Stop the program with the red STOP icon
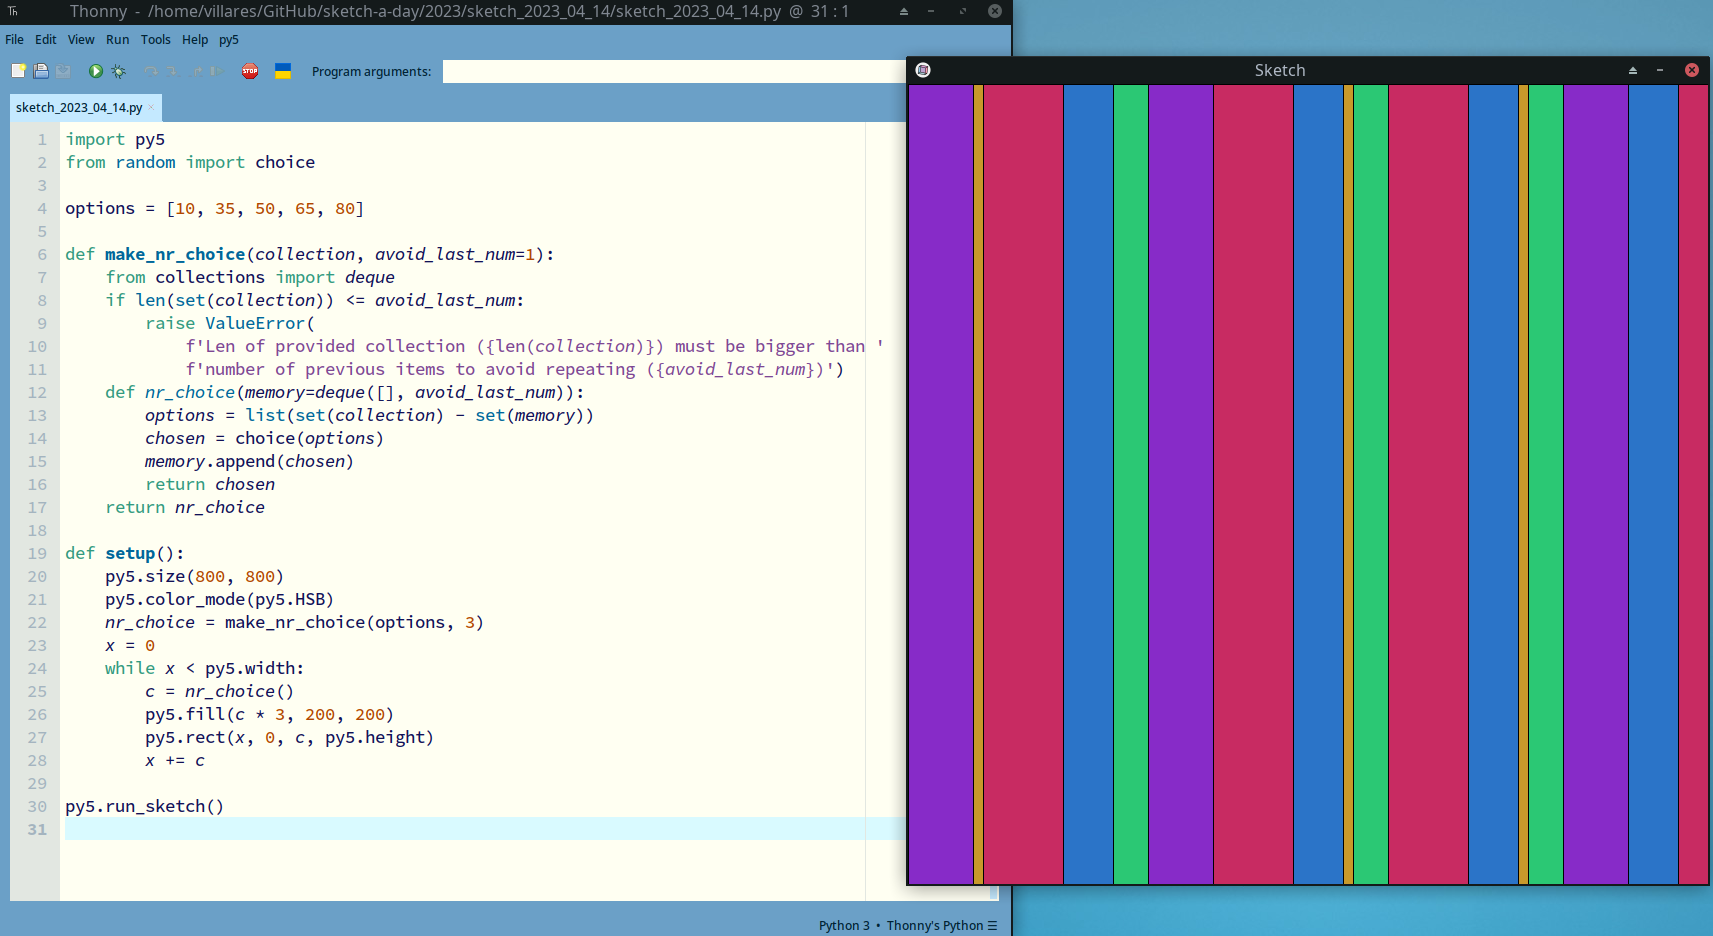Viewport: 1713px width, 936px height. tap(250, 71)
